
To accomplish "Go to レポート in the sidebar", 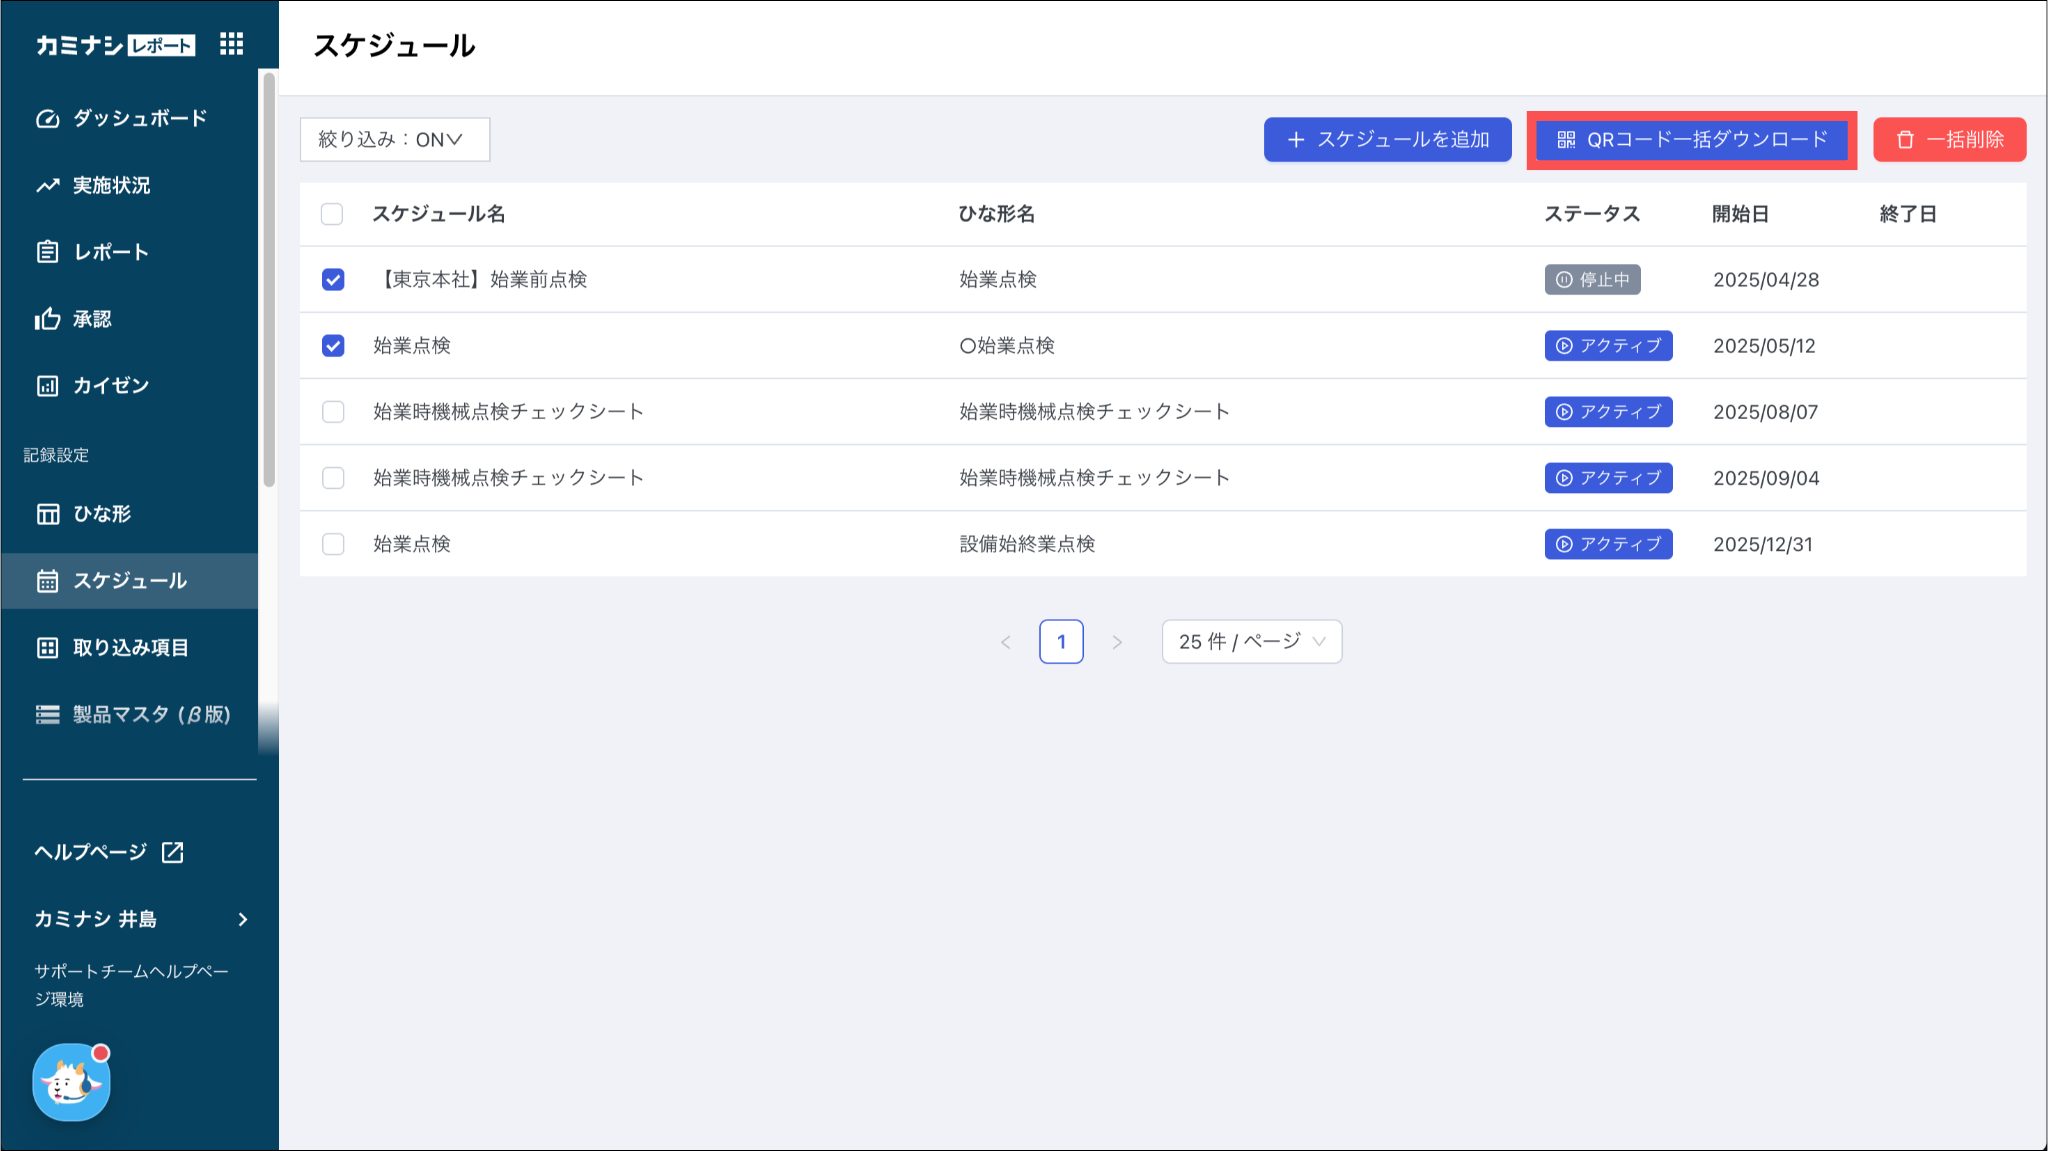I will (110, 252).
